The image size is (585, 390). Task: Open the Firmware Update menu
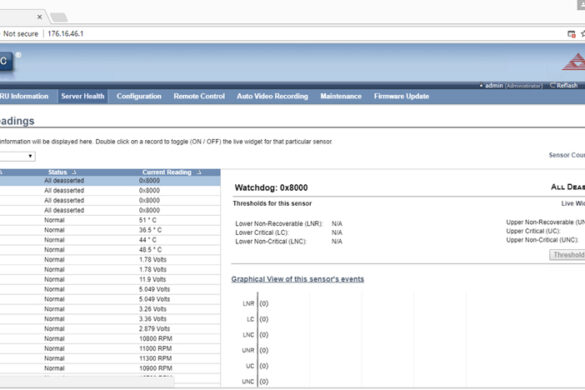click(x=401, y=96)
